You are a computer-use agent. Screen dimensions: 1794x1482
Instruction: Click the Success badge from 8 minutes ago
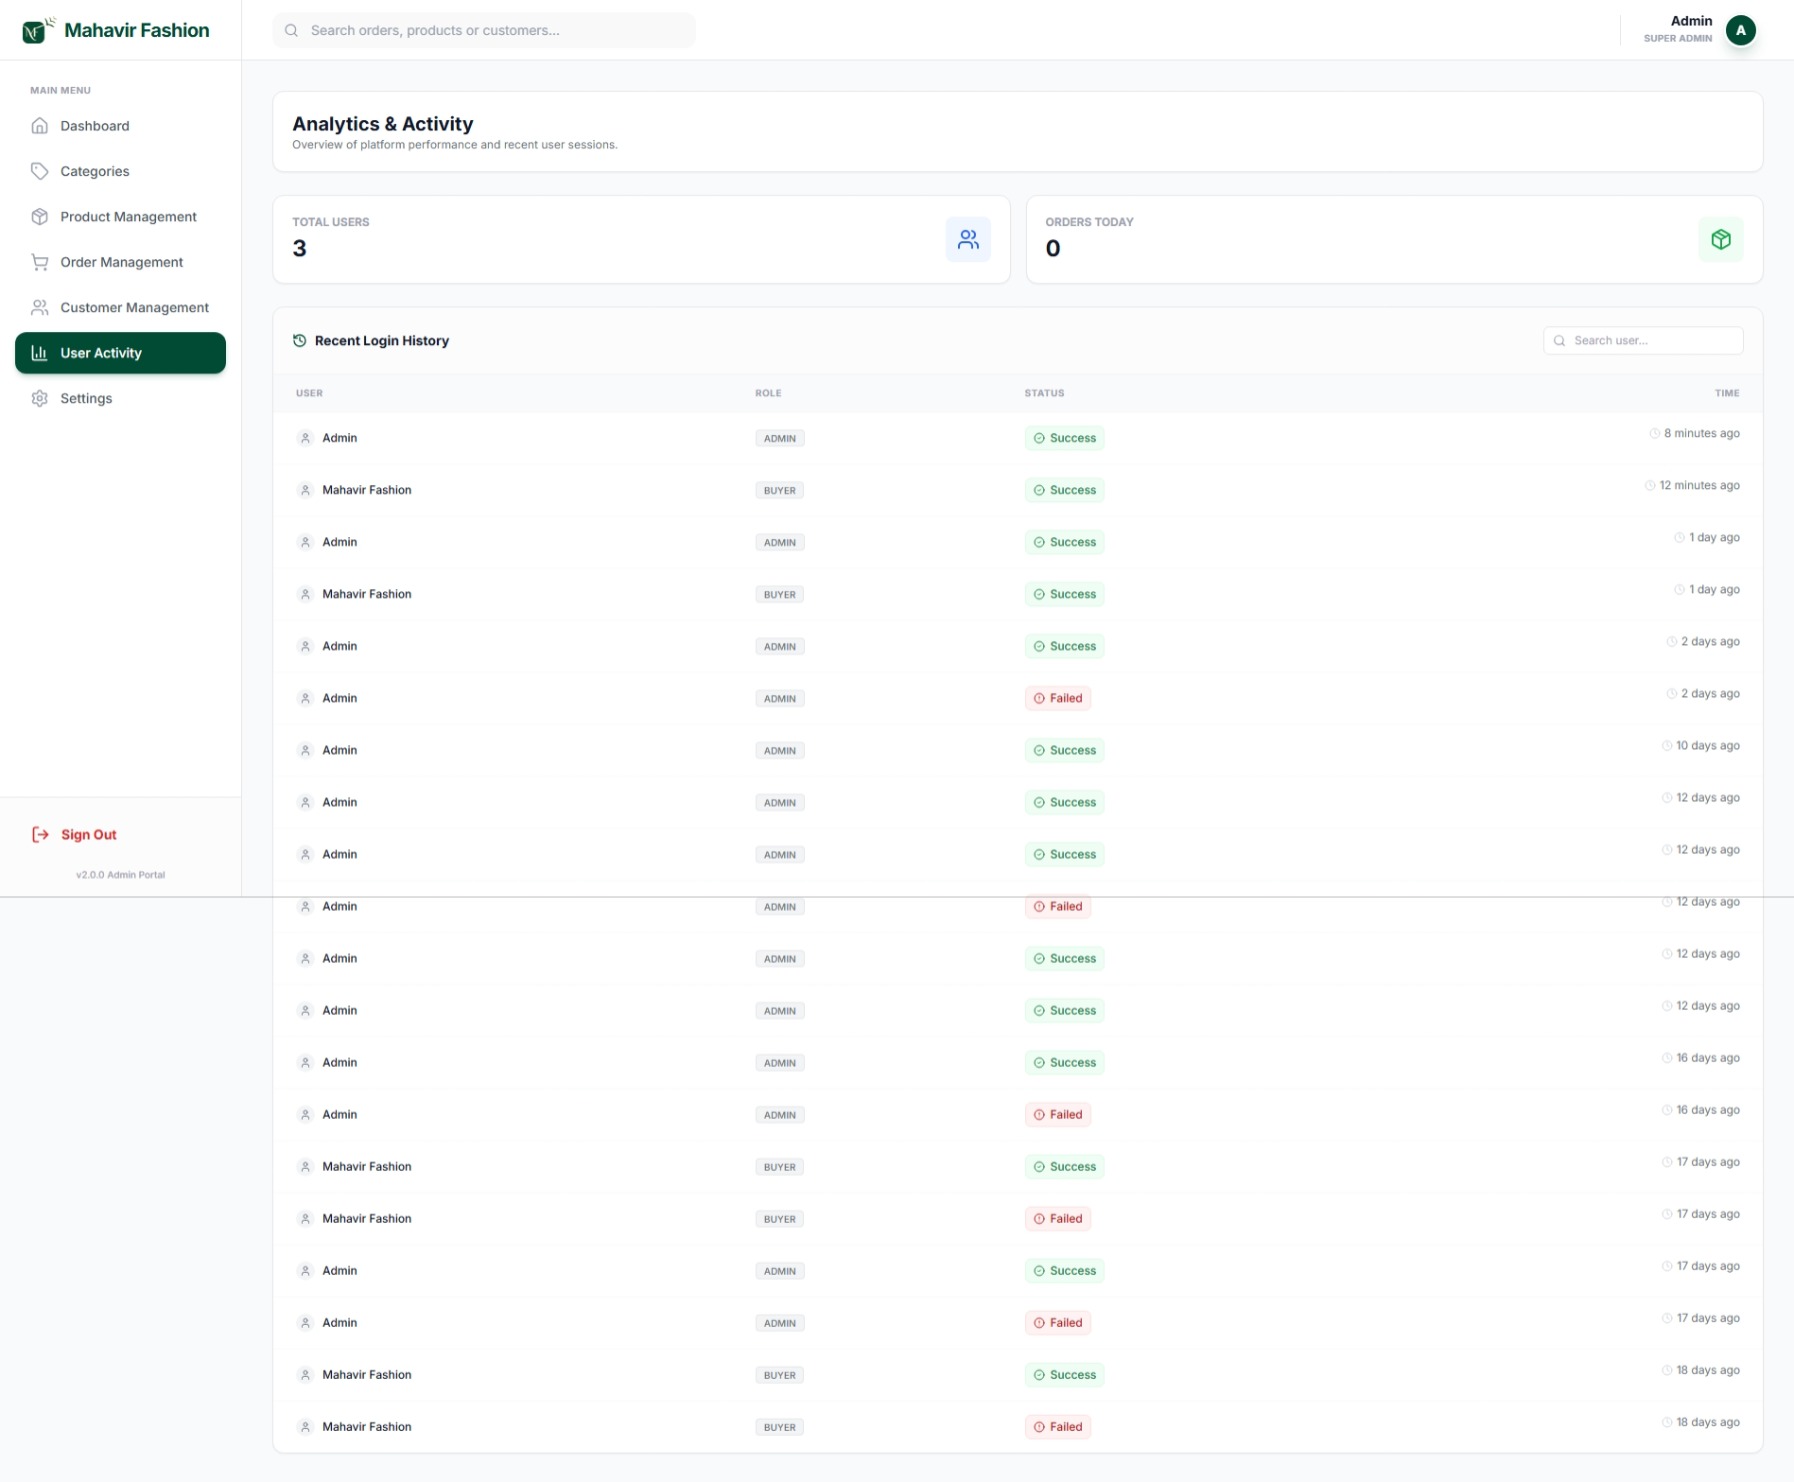[x=1064, y=439]
